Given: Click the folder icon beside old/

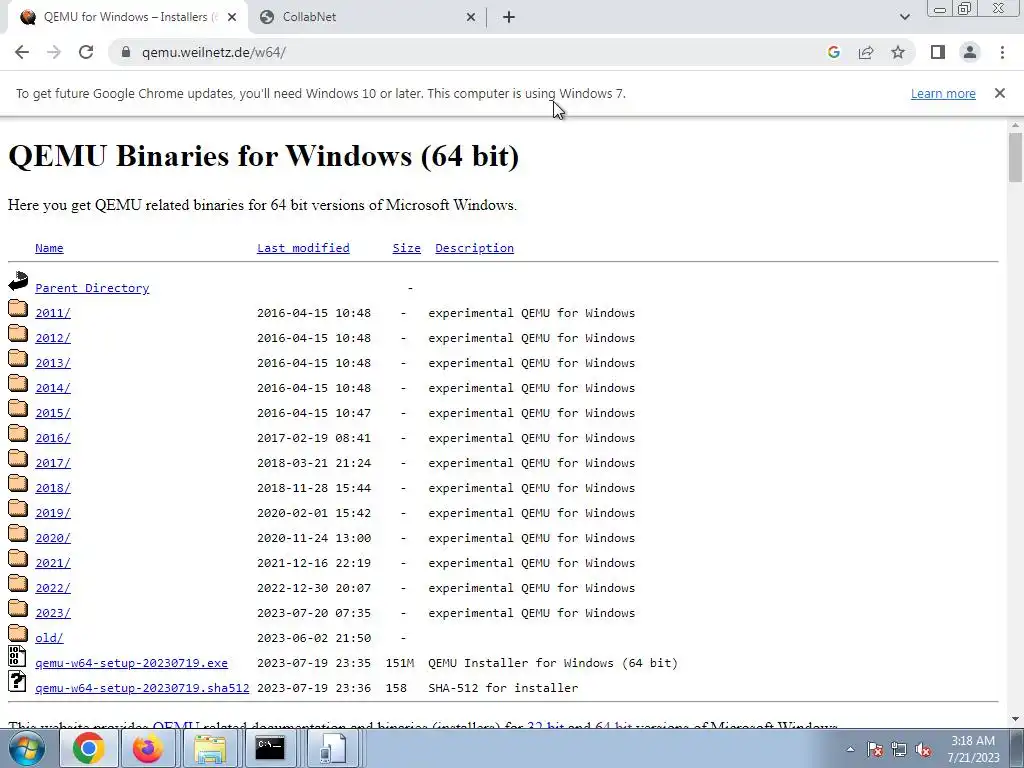Looking at the screenshot, I should pyautogui.click(x=18, y=633).
